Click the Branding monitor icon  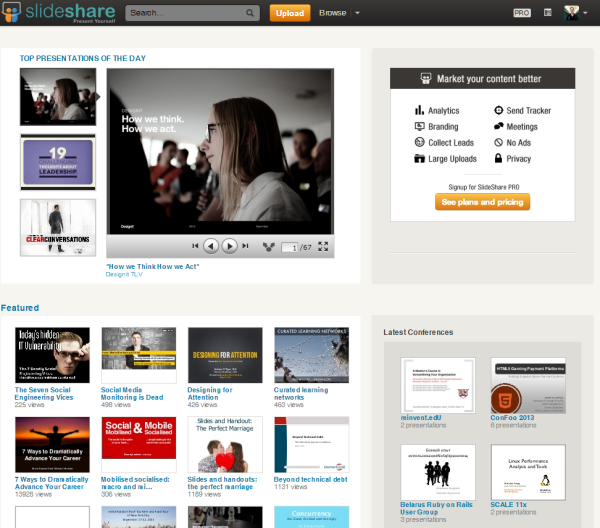coord(419,126)
